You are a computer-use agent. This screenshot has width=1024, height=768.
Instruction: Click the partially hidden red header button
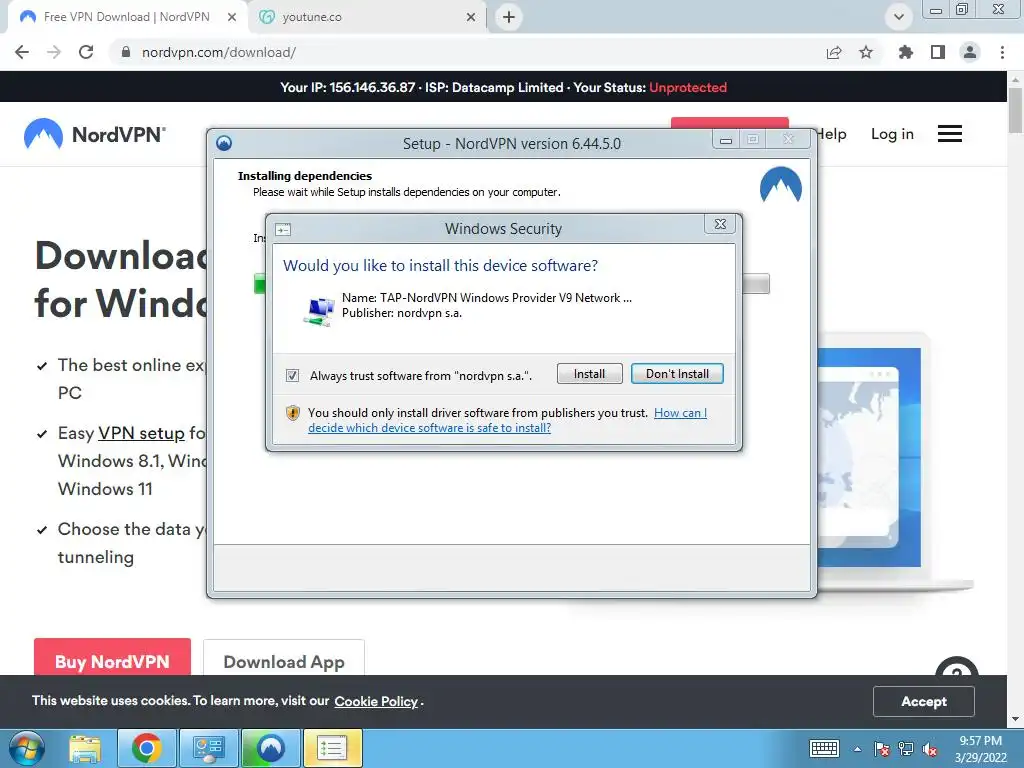(729, 123)
